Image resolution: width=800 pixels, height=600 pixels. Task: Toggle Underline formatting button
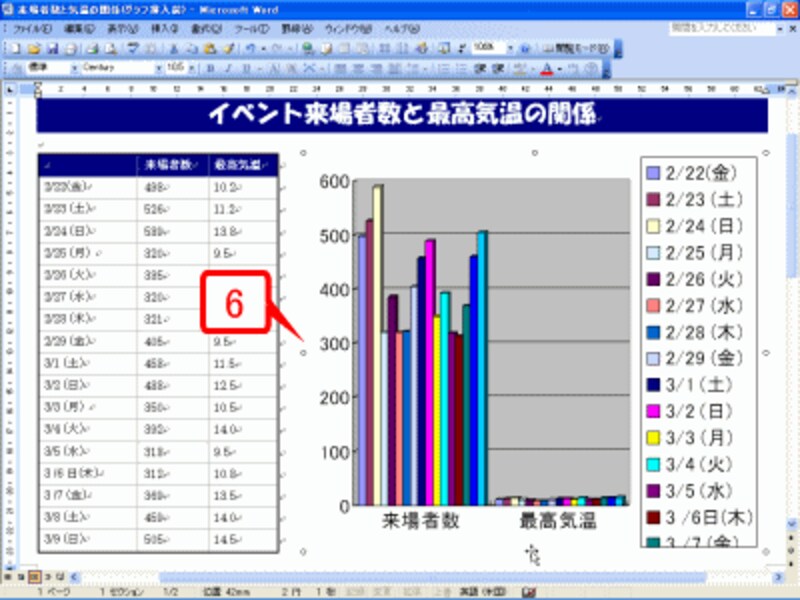pyautogui.click(x=245, y=69)
